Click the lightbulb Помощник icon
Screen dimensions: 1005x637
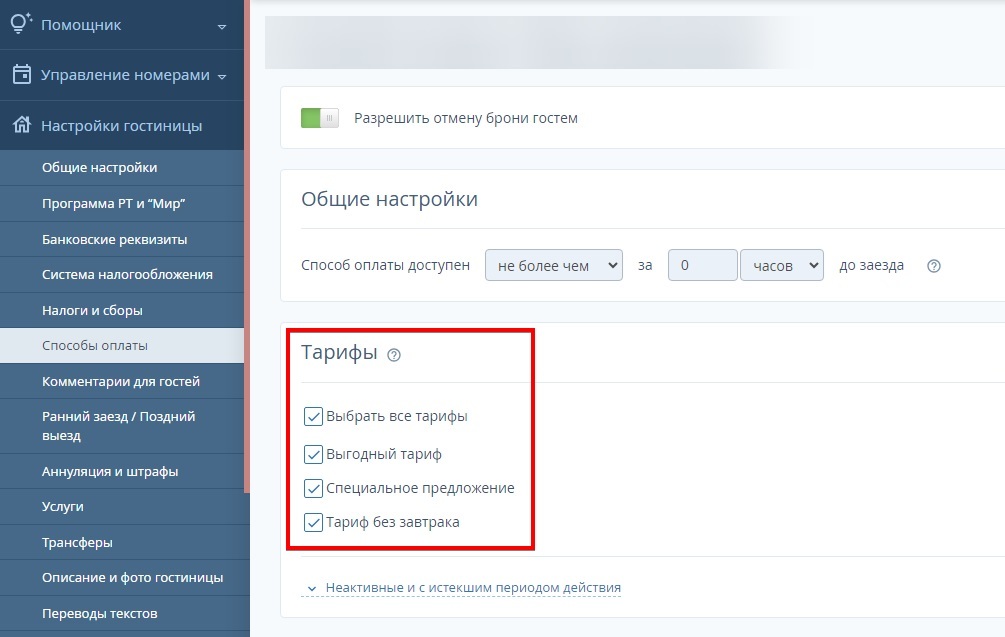(19, 22)
